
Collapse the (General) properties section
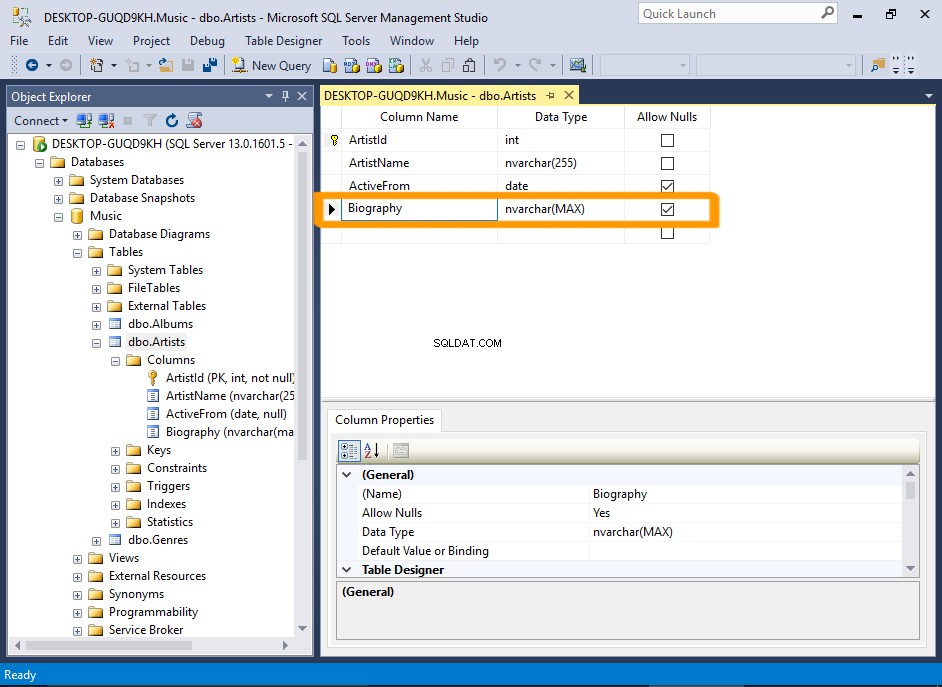[347, 474]
